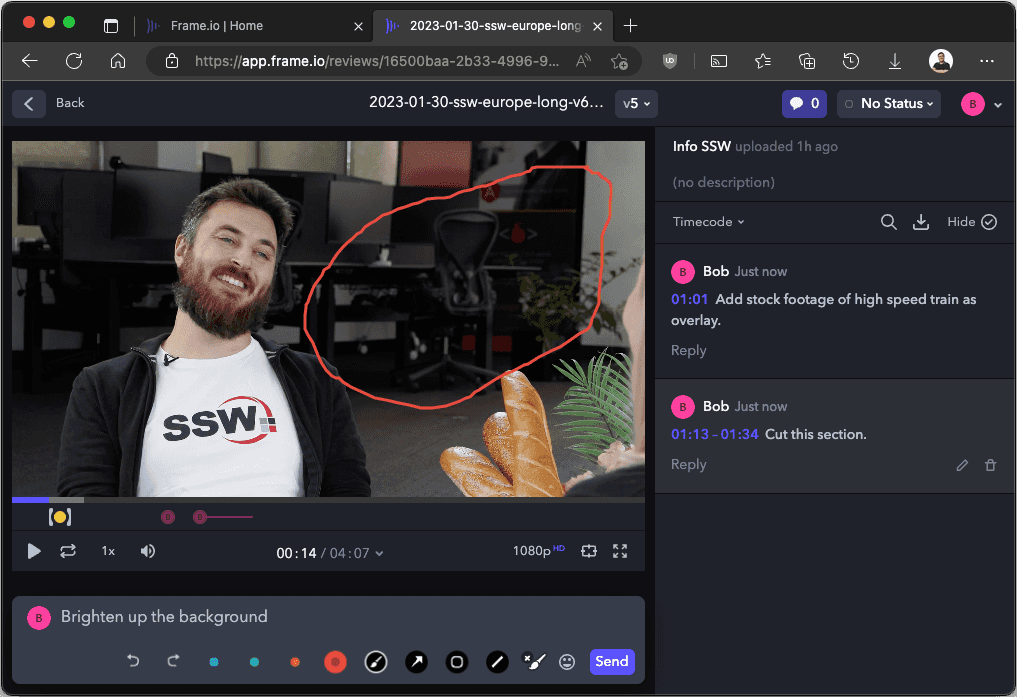Screen dimensions: 1017x697
Task: Open the emoji picker in comment box
Action: pyautogui.click(x=567, y=661)
